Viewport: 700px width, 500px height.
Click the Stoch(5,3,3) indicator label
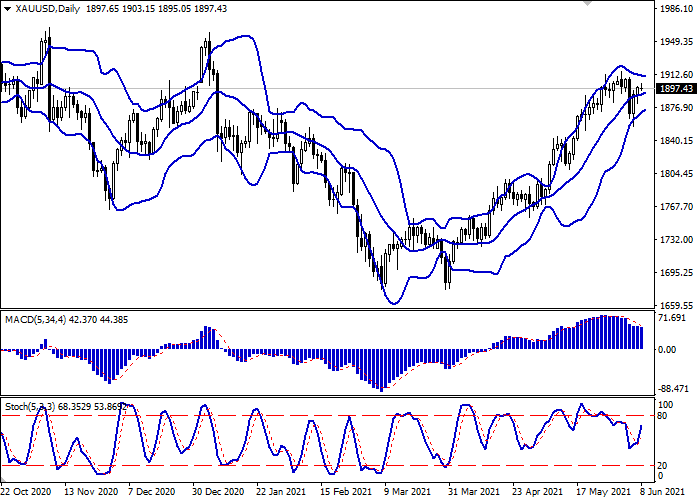tap(30, 407)
